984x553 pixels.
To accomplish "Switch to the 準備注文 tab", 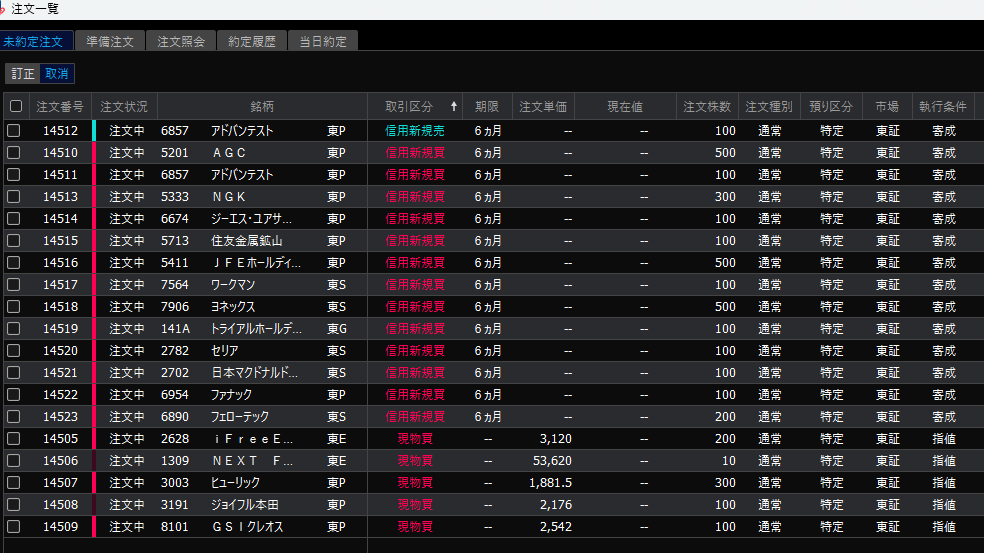I will 110,41.
